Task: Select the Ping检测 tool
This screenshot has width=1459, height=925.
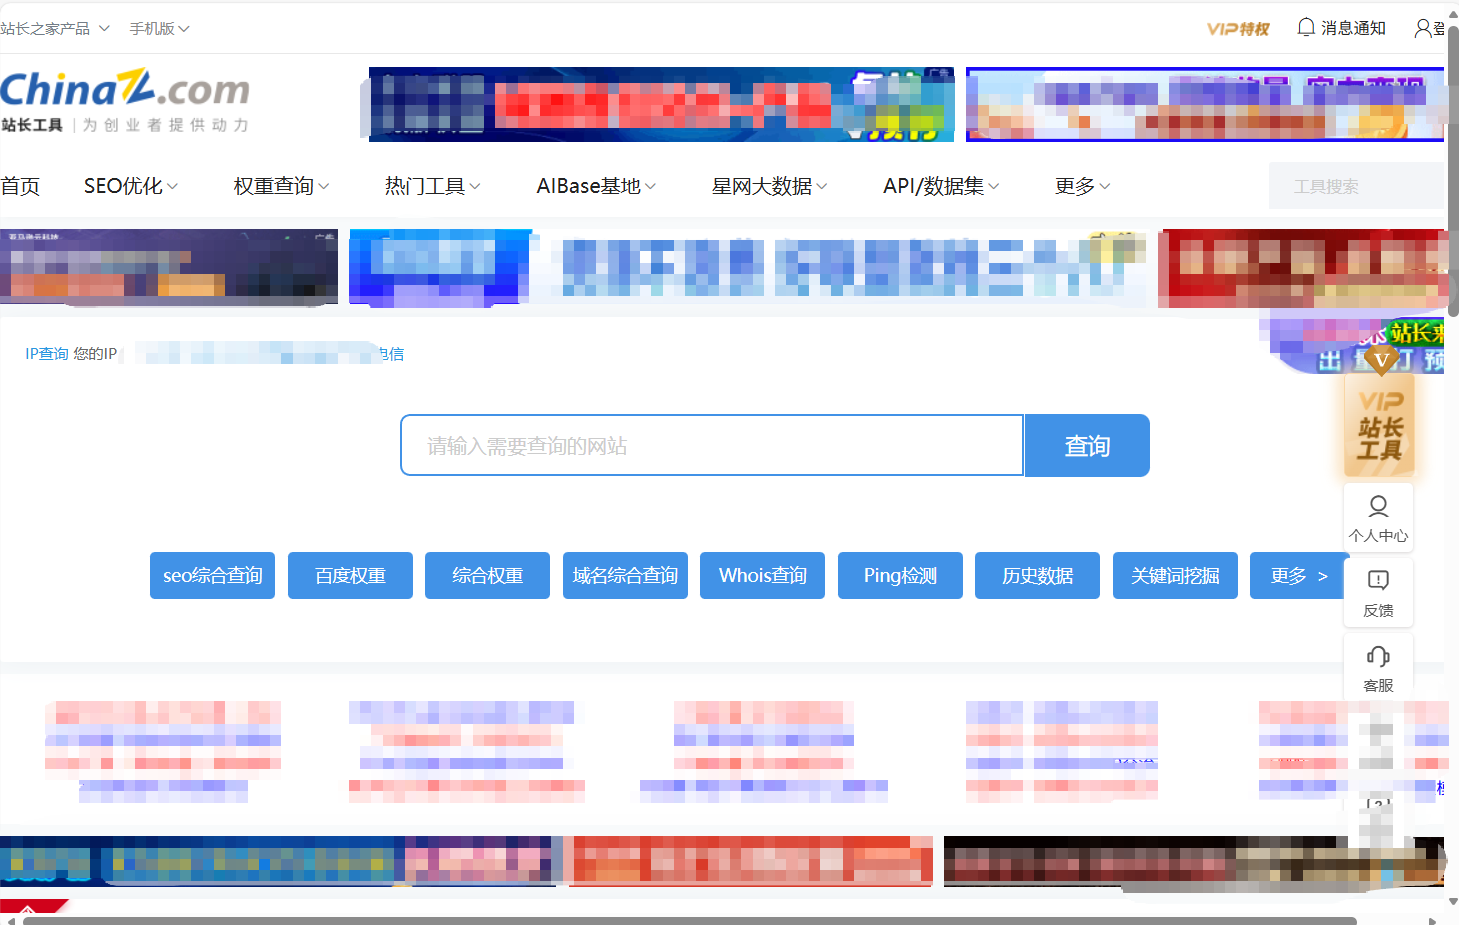Action: [x=899, y=575]
